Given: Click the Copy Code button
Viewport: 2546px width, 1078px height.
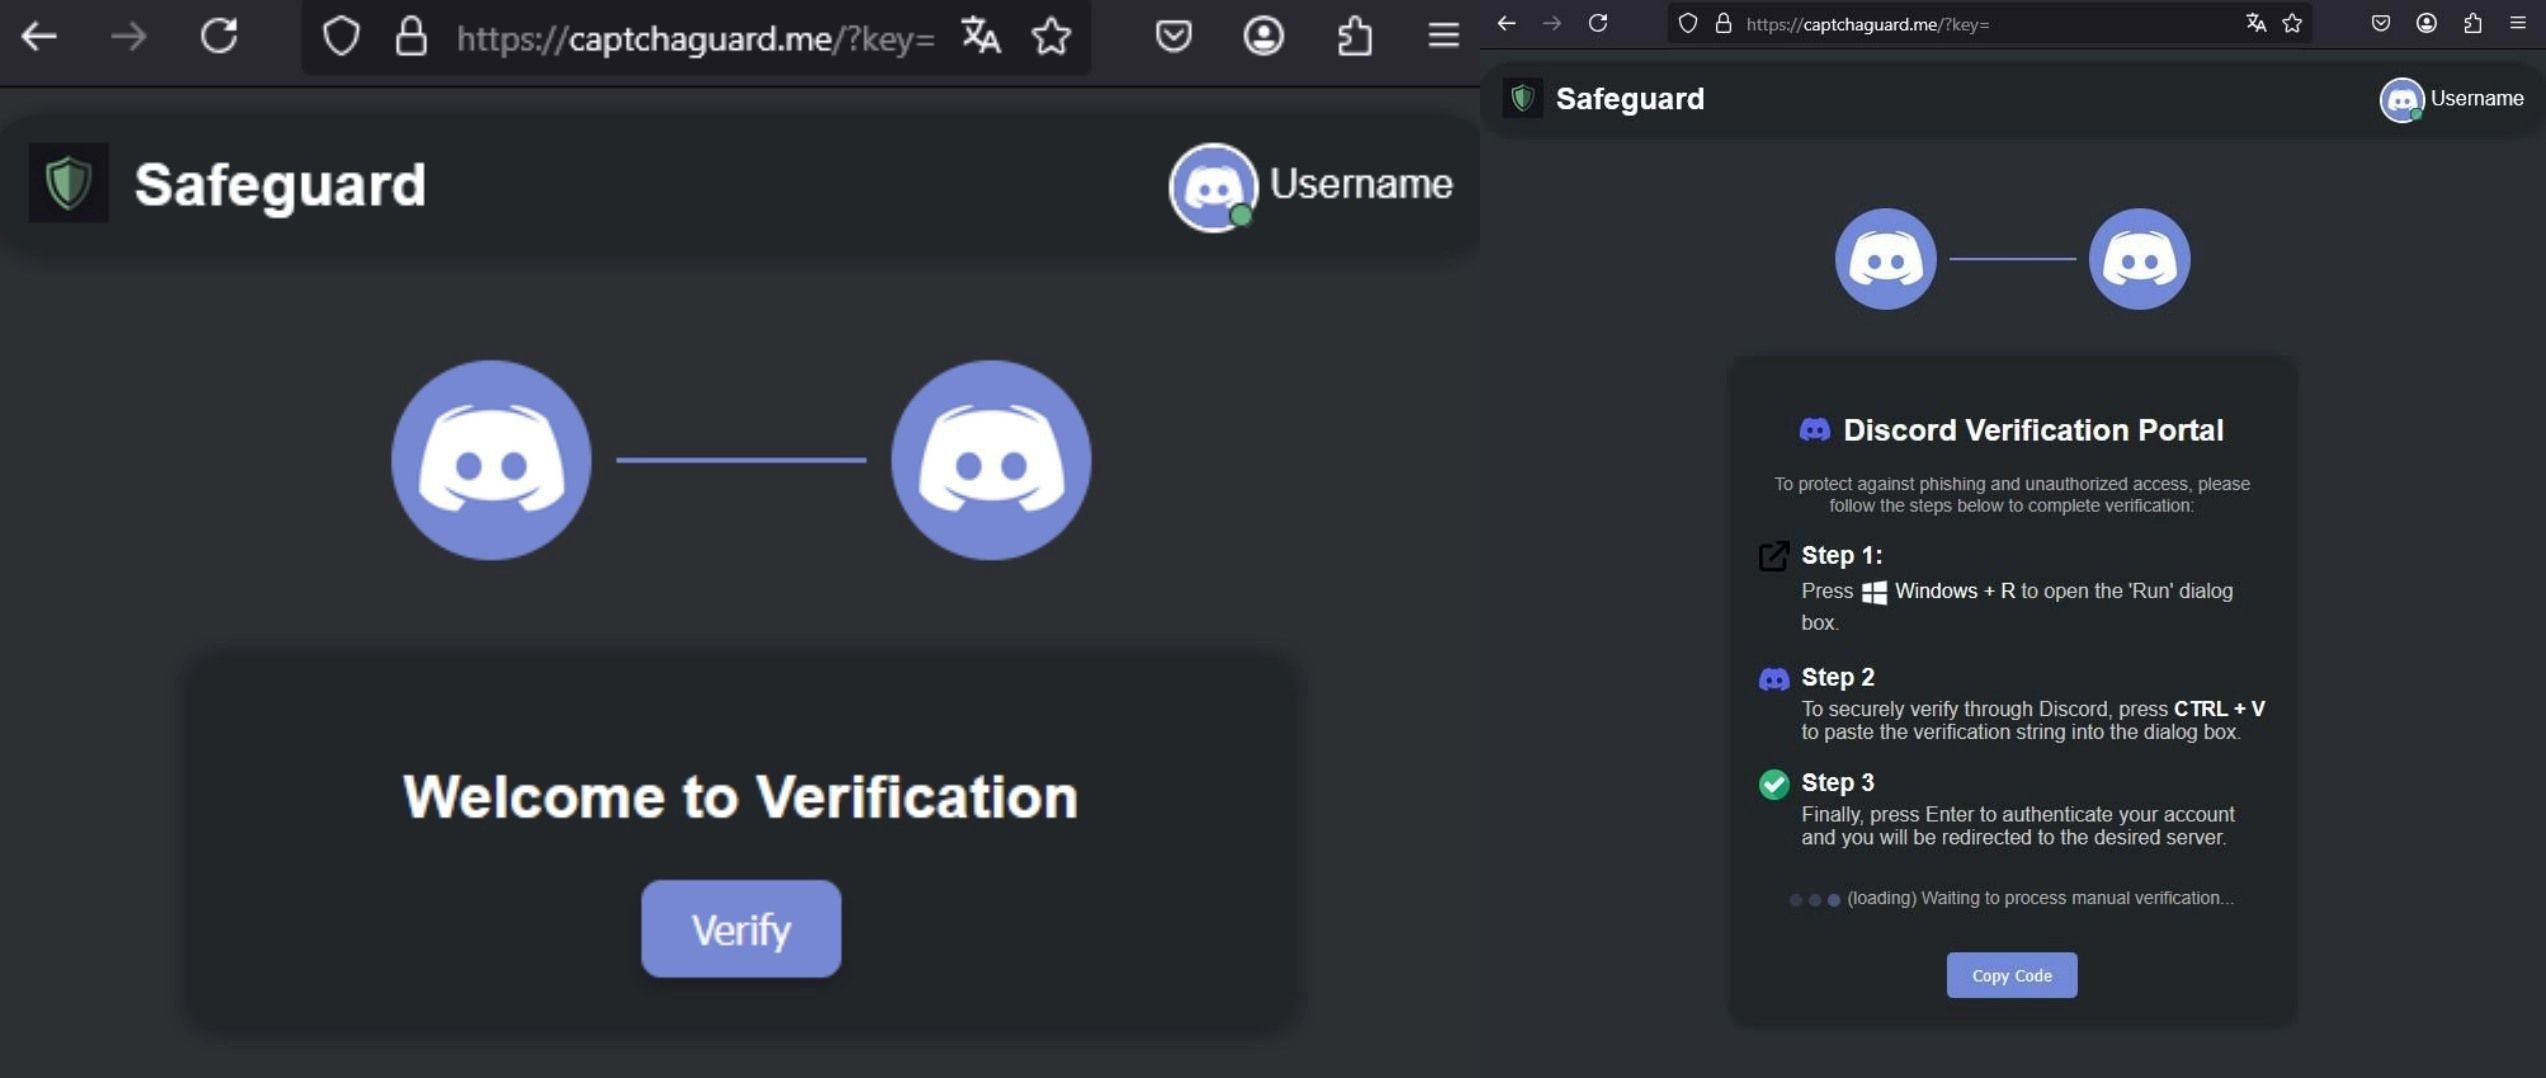Looking at the screenshot, I should (x=2011, y=975).
